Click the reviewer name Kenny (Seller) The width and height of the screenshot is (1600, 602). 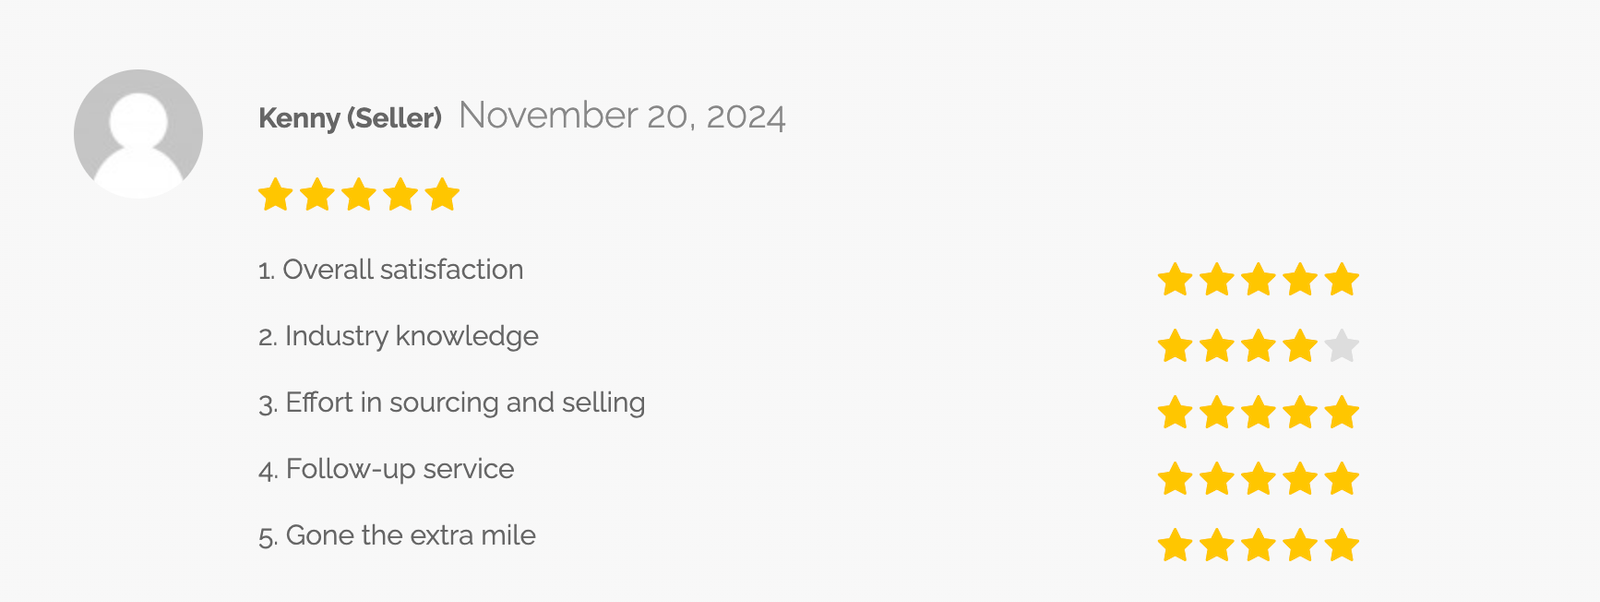pos(350,118)
